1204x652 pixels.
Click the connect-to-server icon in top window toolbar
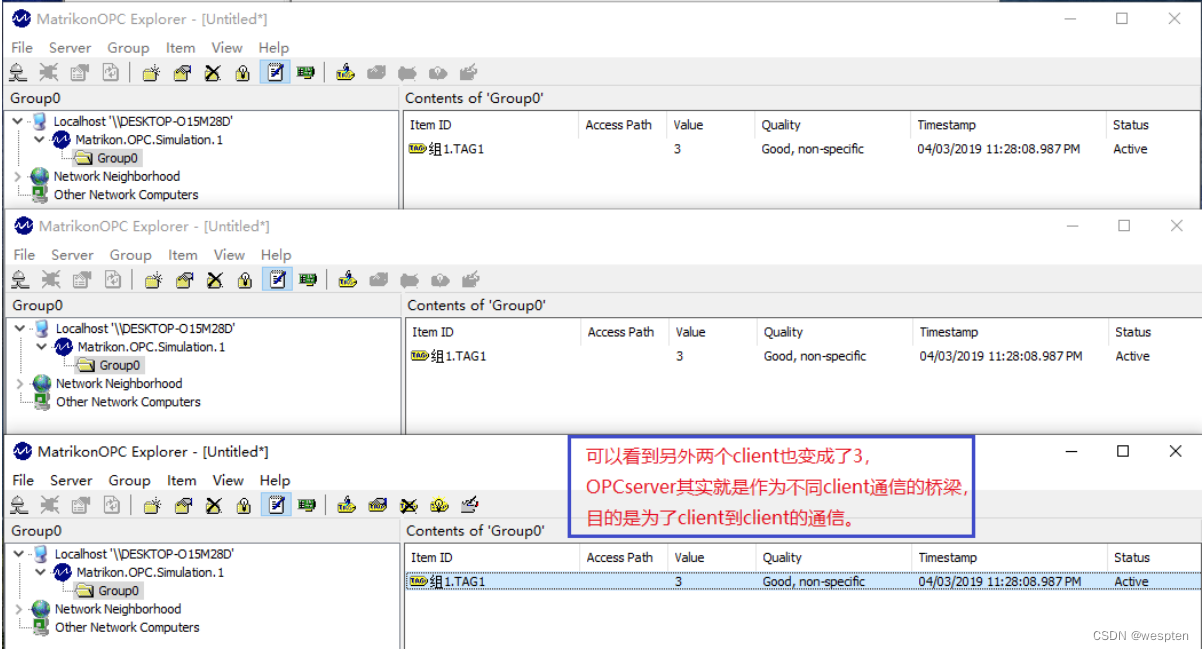click(17, 72)
